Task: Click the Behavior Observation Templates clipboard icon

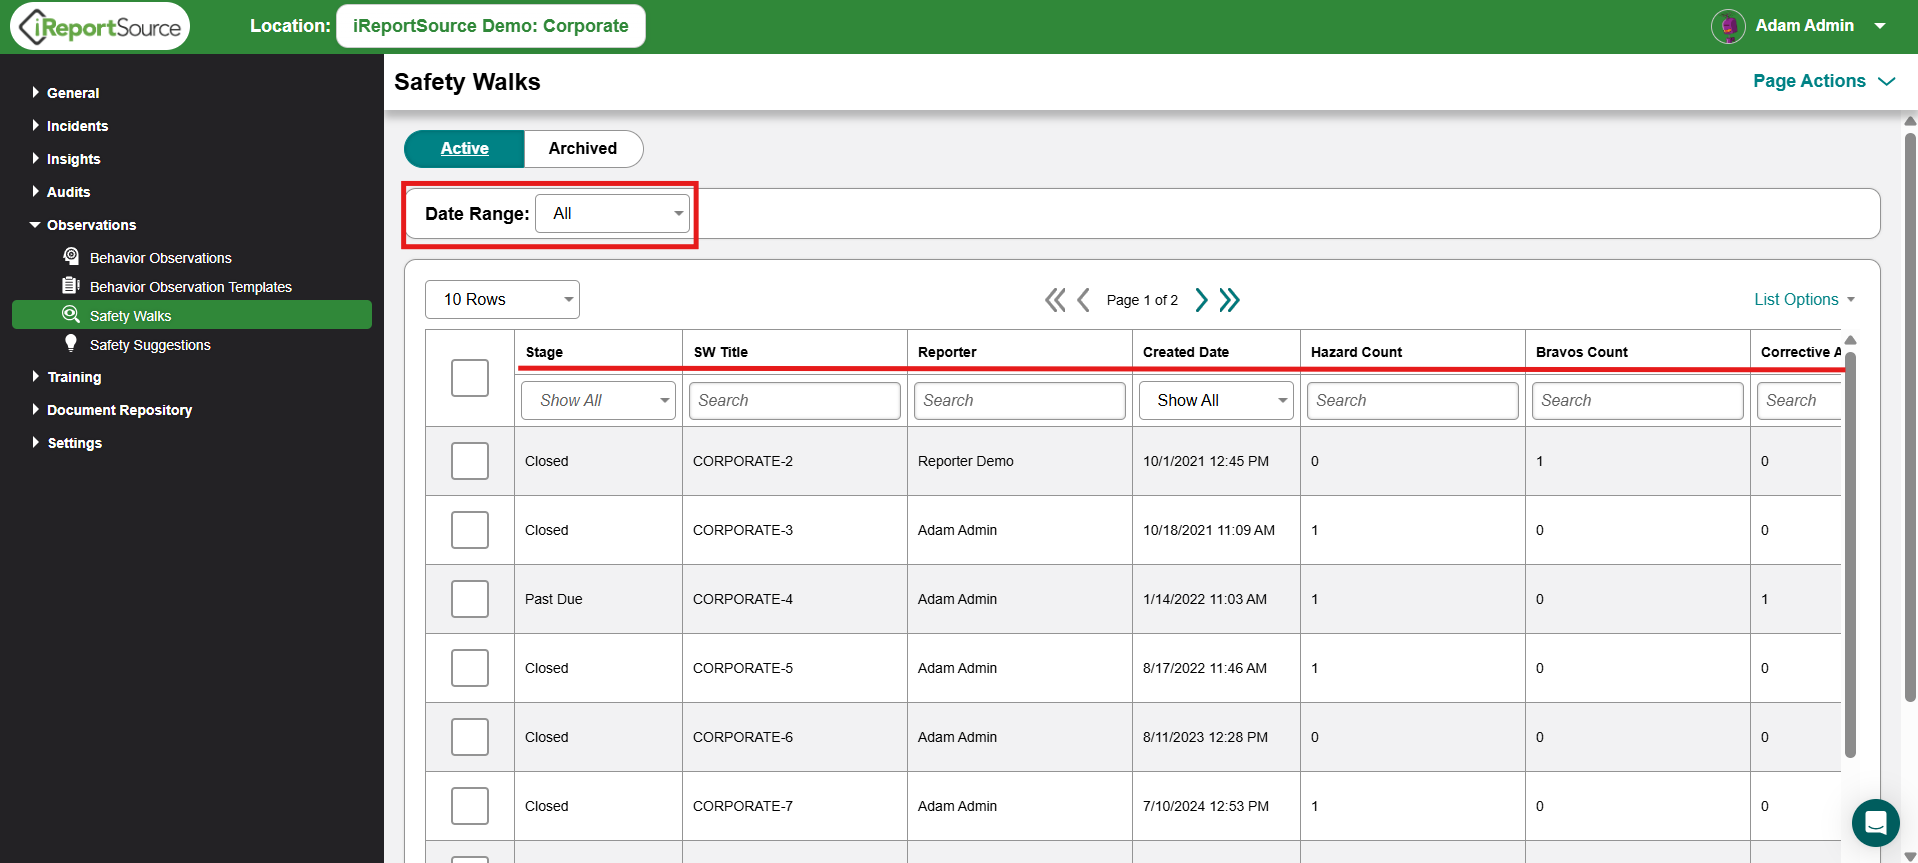Action: point(71,286)
